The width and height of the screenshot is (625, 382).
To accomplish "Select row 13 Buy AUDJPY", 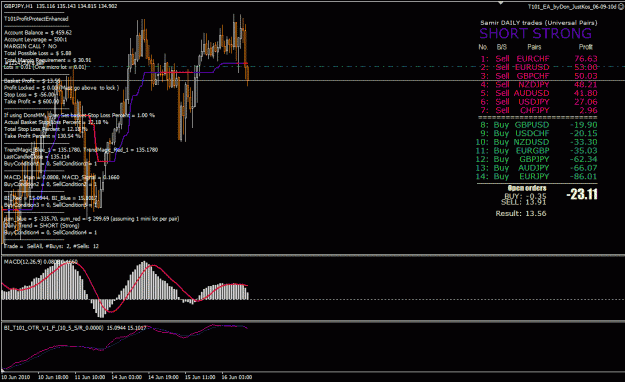I will [x=537, y=168].
